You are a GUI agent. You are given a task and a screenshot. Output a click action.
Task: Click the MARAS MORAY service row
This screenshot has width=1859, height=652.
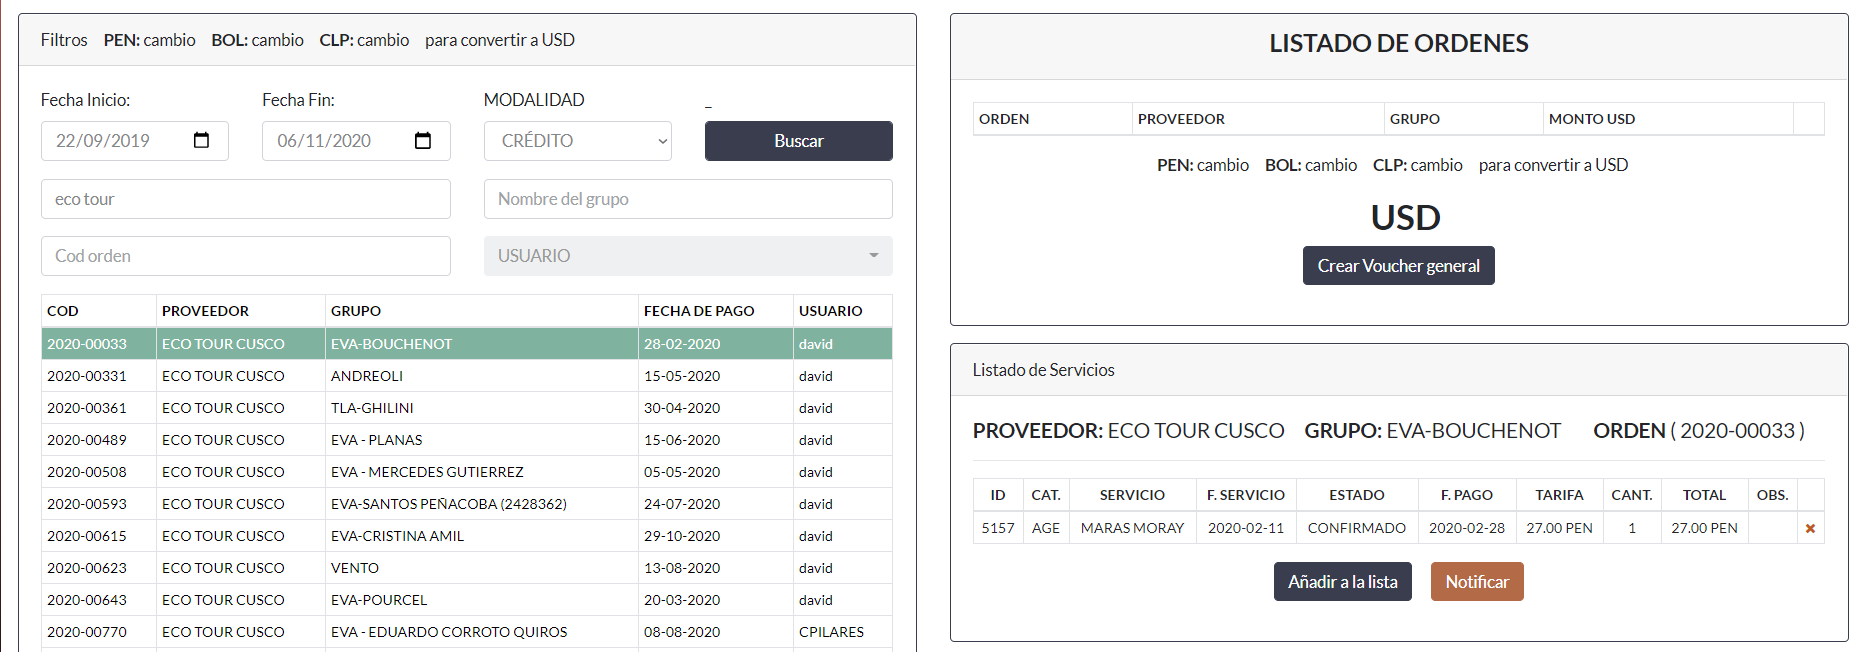click(x=1132, y=528)
